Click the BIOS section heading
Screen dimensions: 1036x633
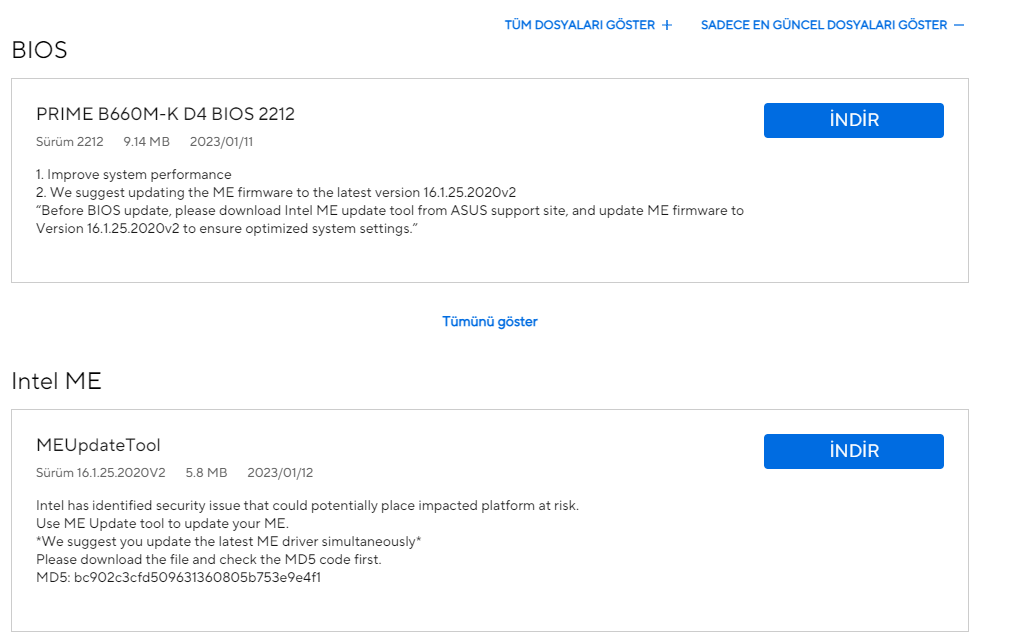coord(40,50)
